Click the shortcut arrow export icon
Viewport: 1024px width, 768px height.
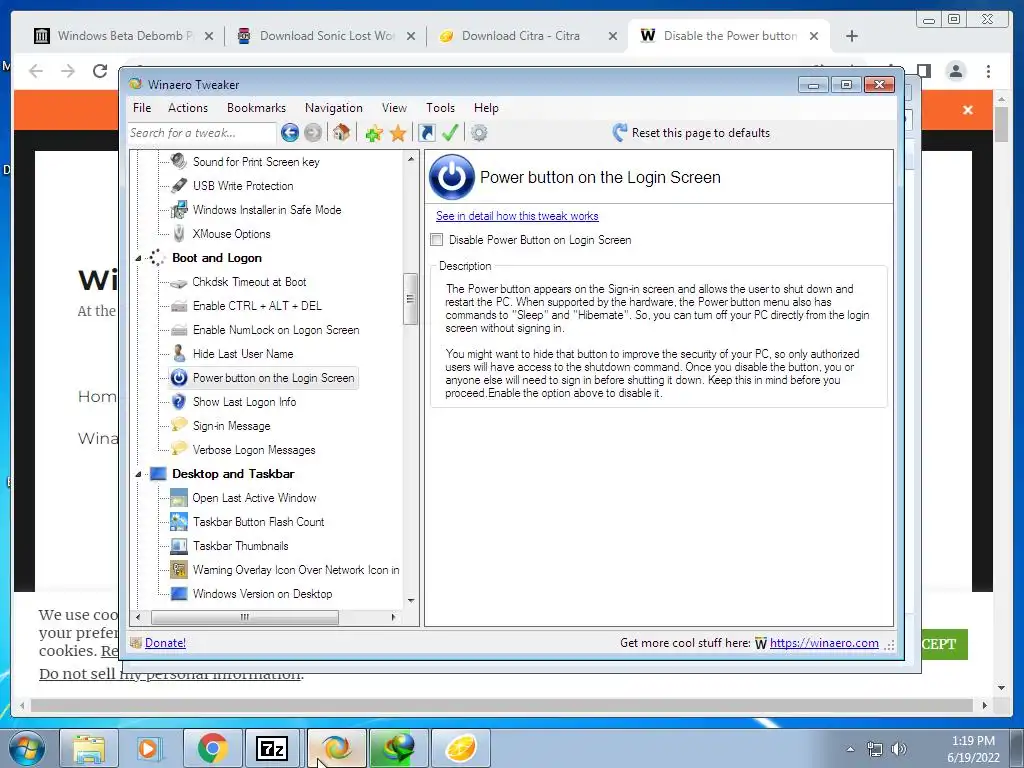pyautogui.click(x=426, y=133)
